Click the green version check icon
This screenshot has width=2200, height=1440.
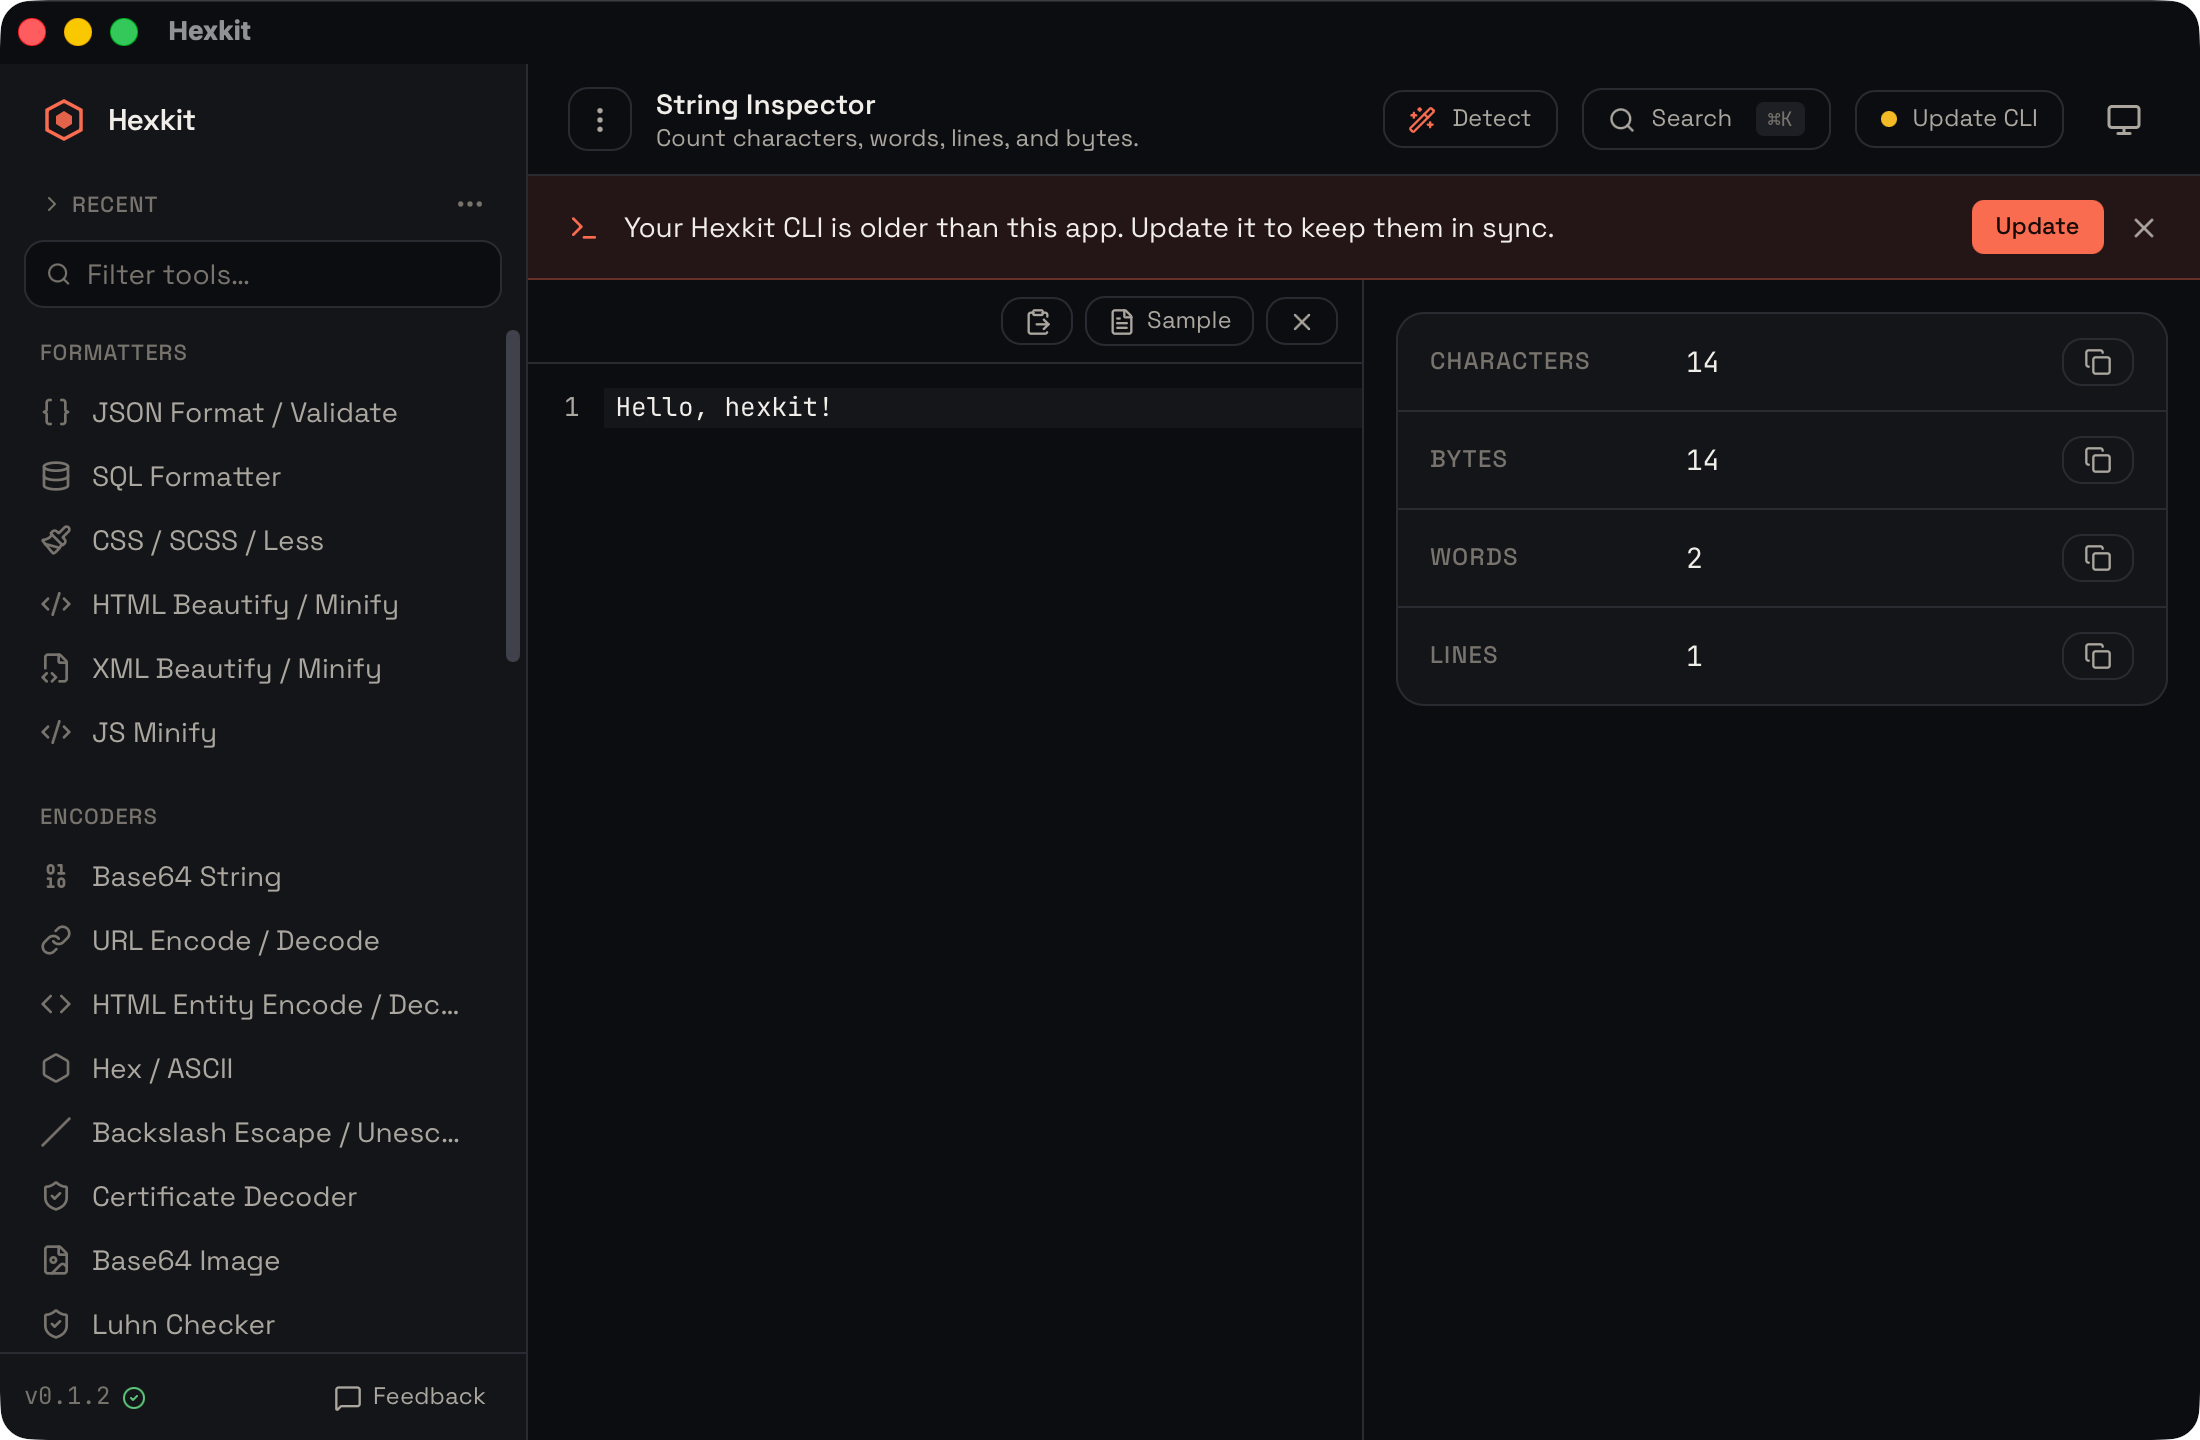(134, 1398)
